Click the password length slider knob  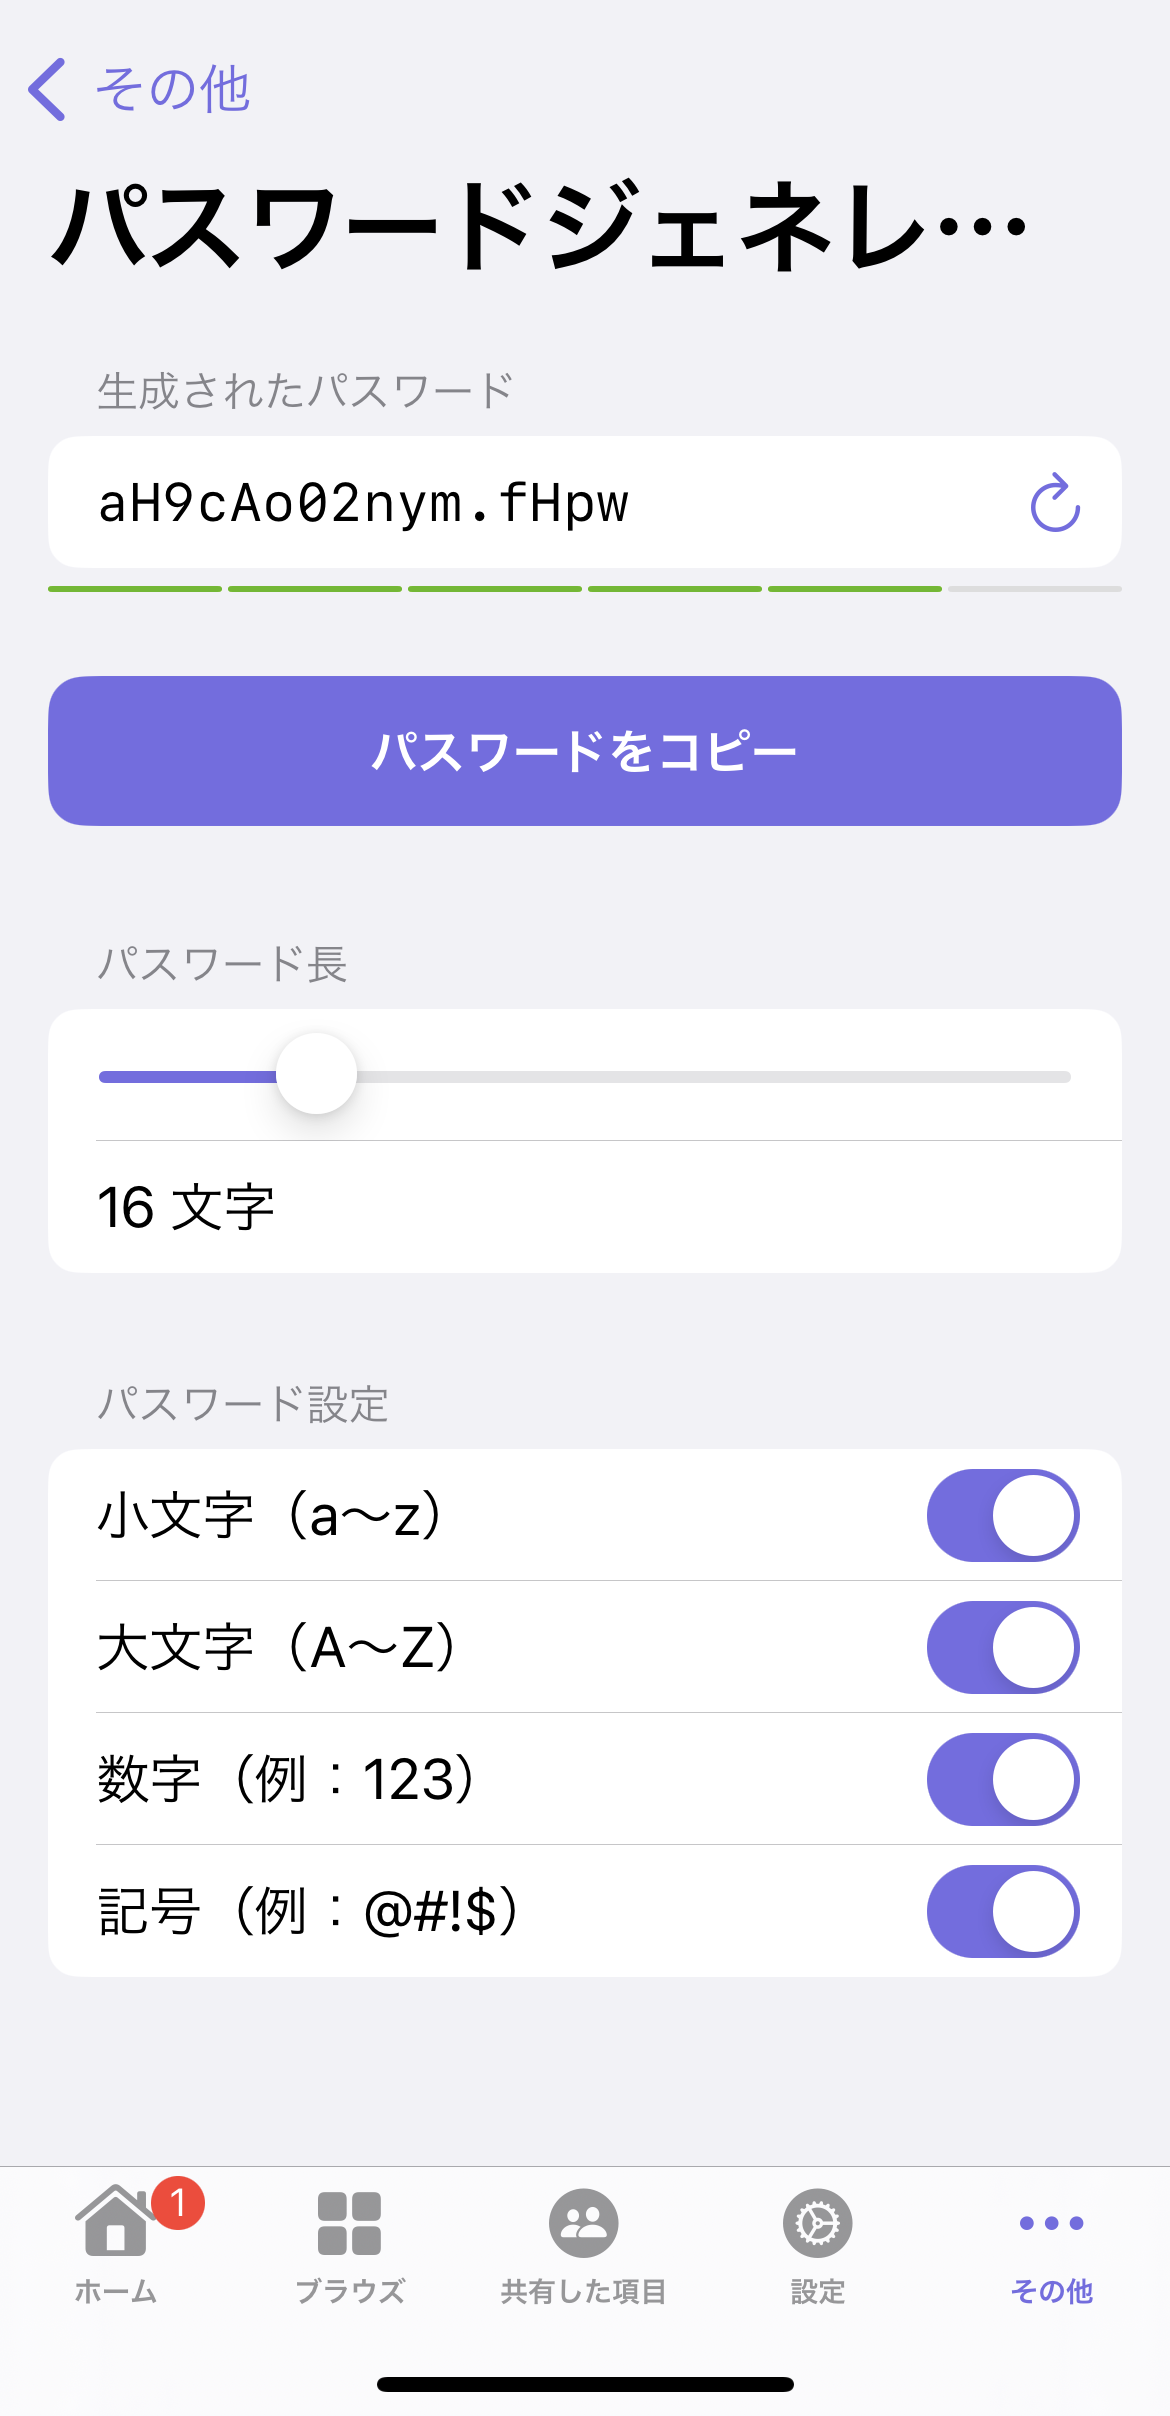tap(316, 1074)
